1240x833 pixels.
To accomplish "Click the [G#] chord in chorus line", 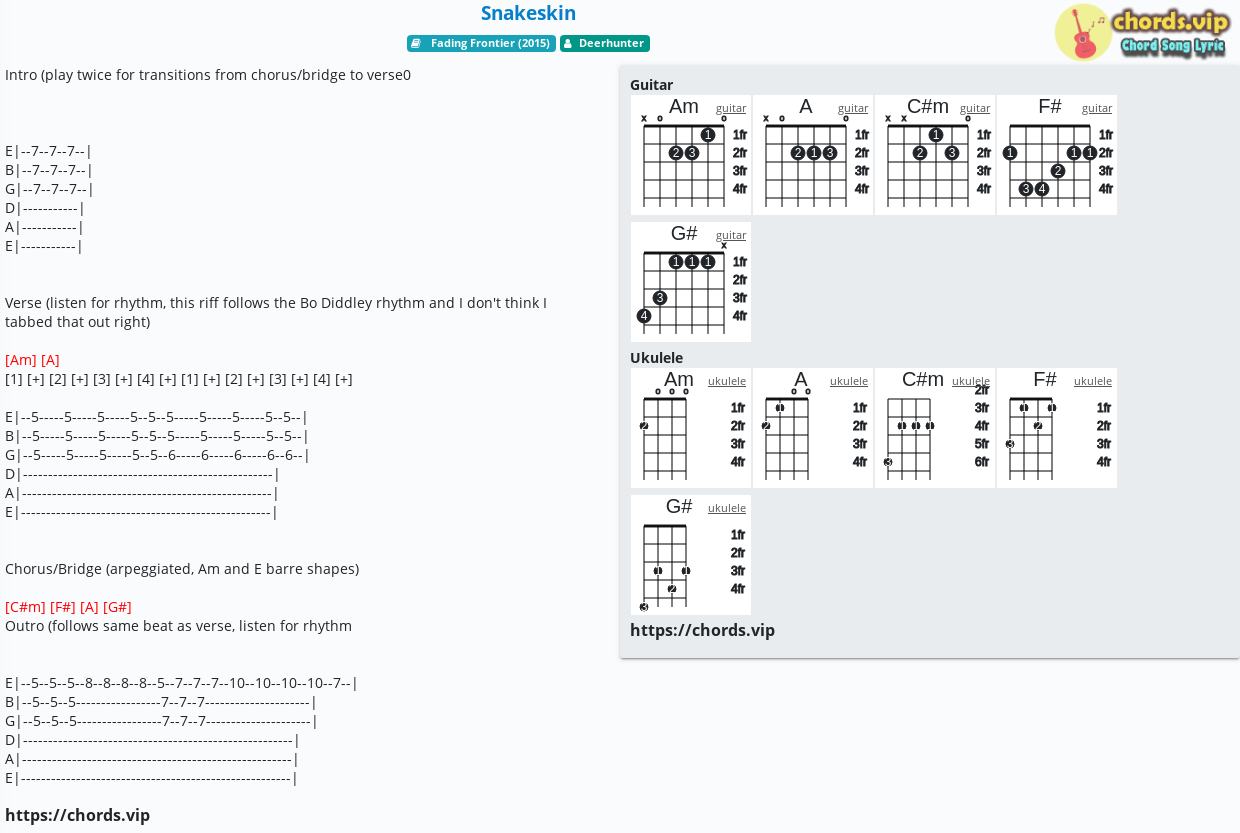I will pyautogui.click(x=117, y=607).
